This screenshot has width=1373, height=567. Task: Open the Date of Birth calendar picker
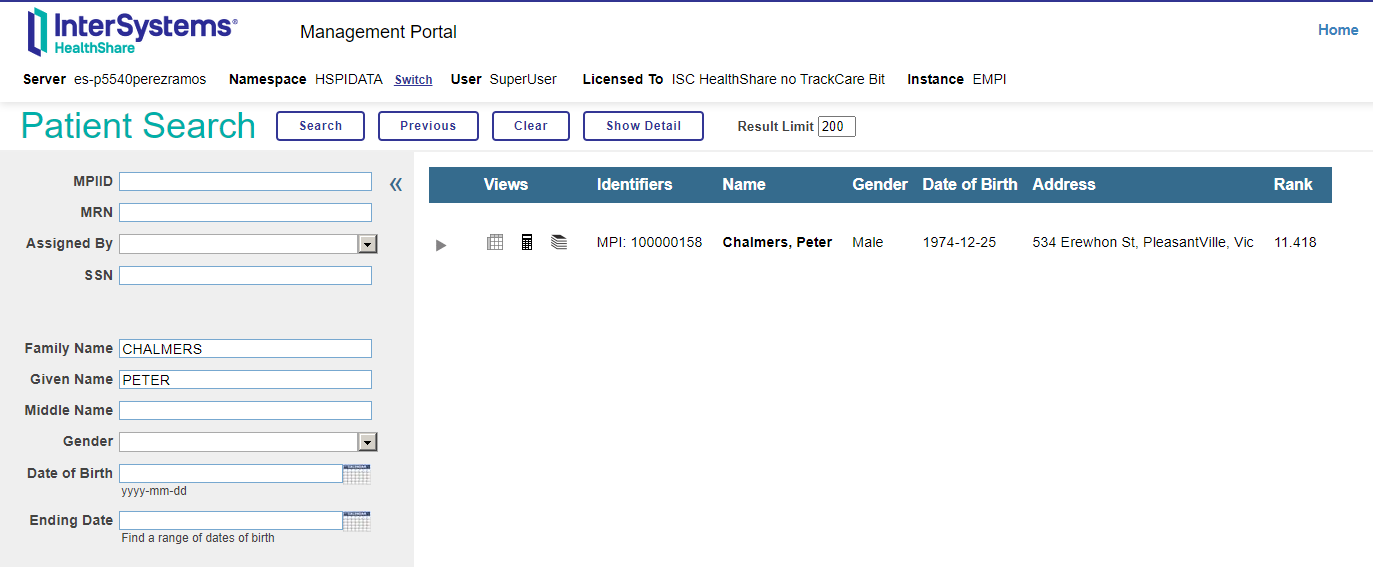(357, 474)
